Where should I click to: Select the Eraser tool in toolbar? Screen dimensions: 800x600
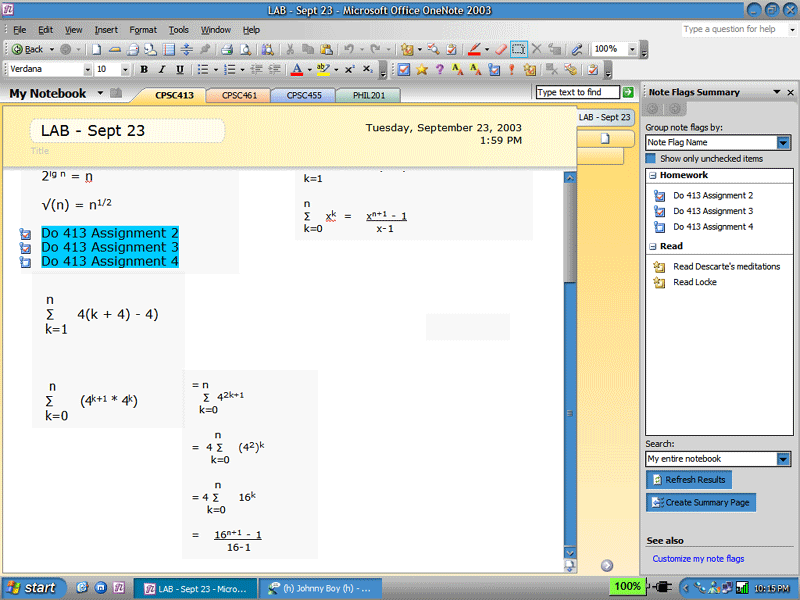pos(499,49)
